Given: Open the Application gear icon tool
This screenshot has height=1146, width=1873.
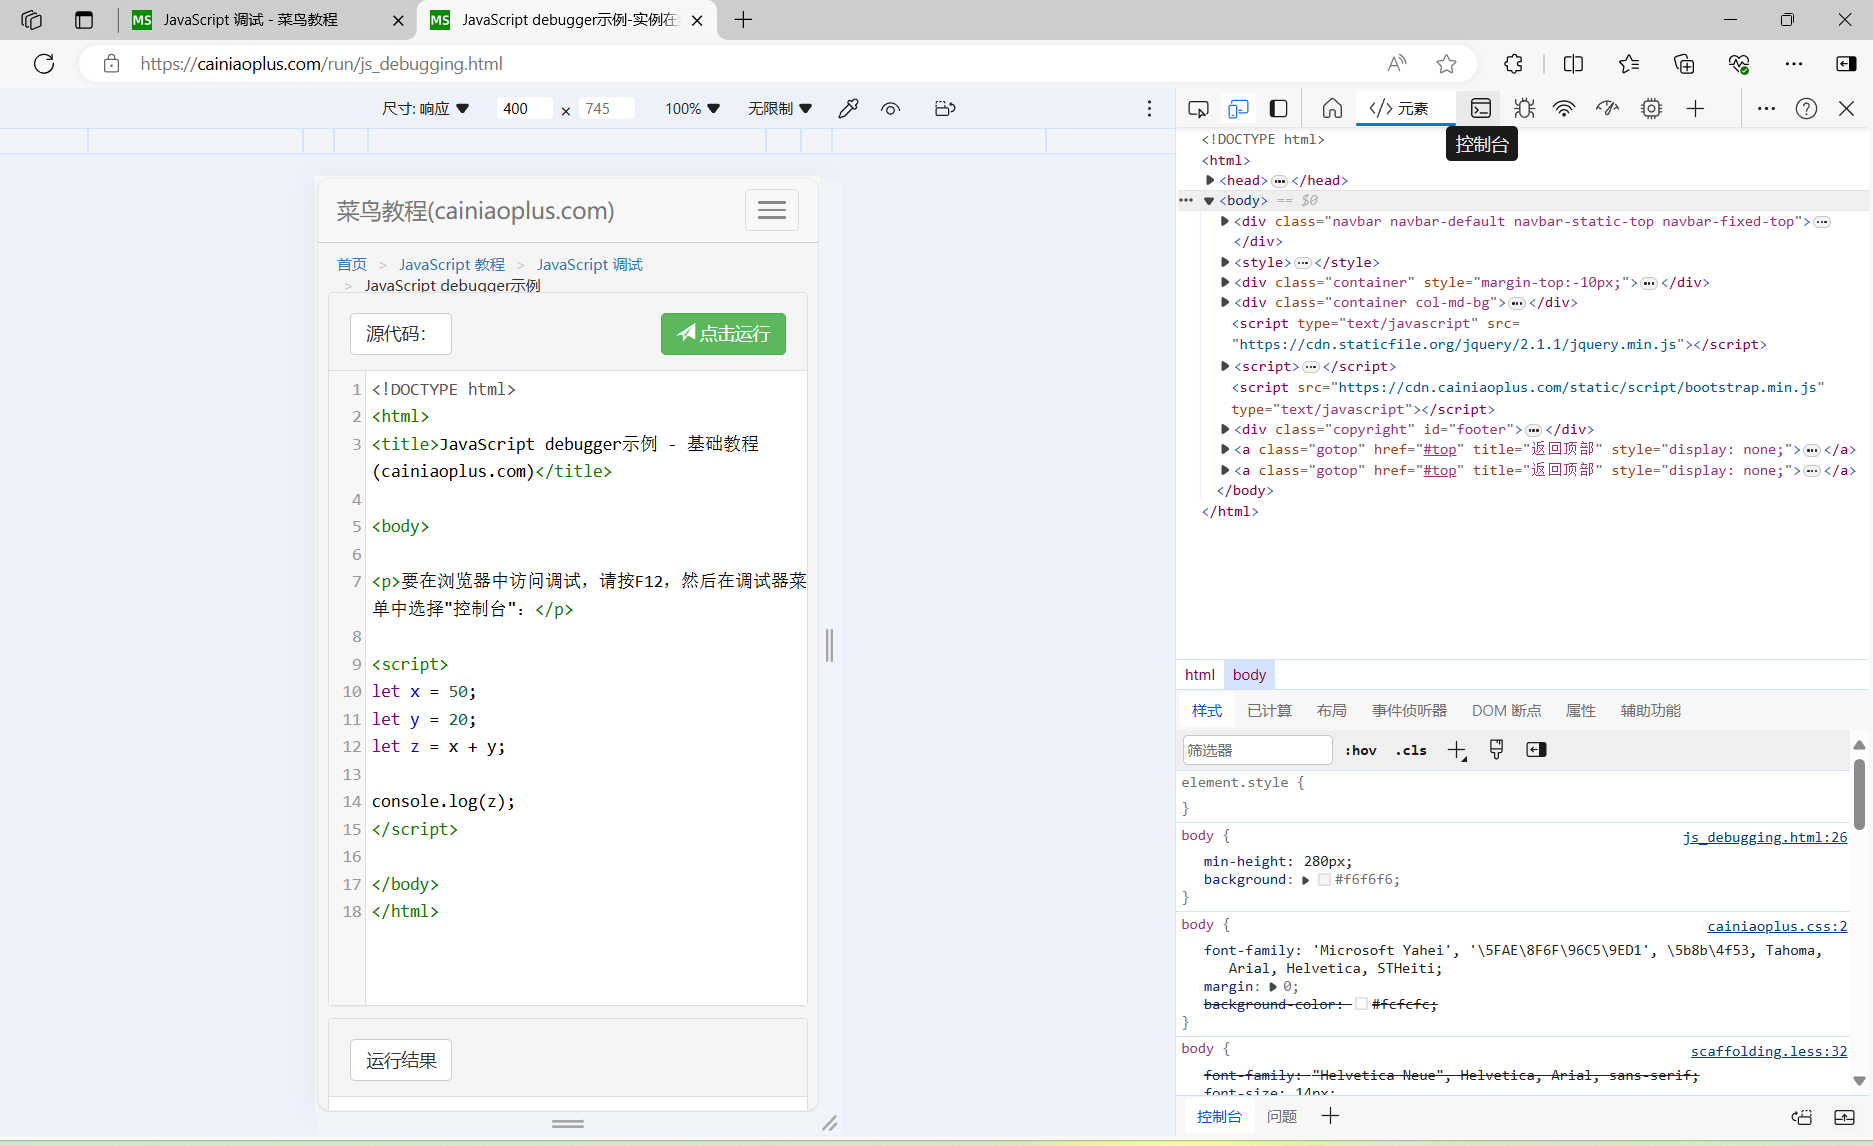Looking at the screenshot, I should (1651, 108).
